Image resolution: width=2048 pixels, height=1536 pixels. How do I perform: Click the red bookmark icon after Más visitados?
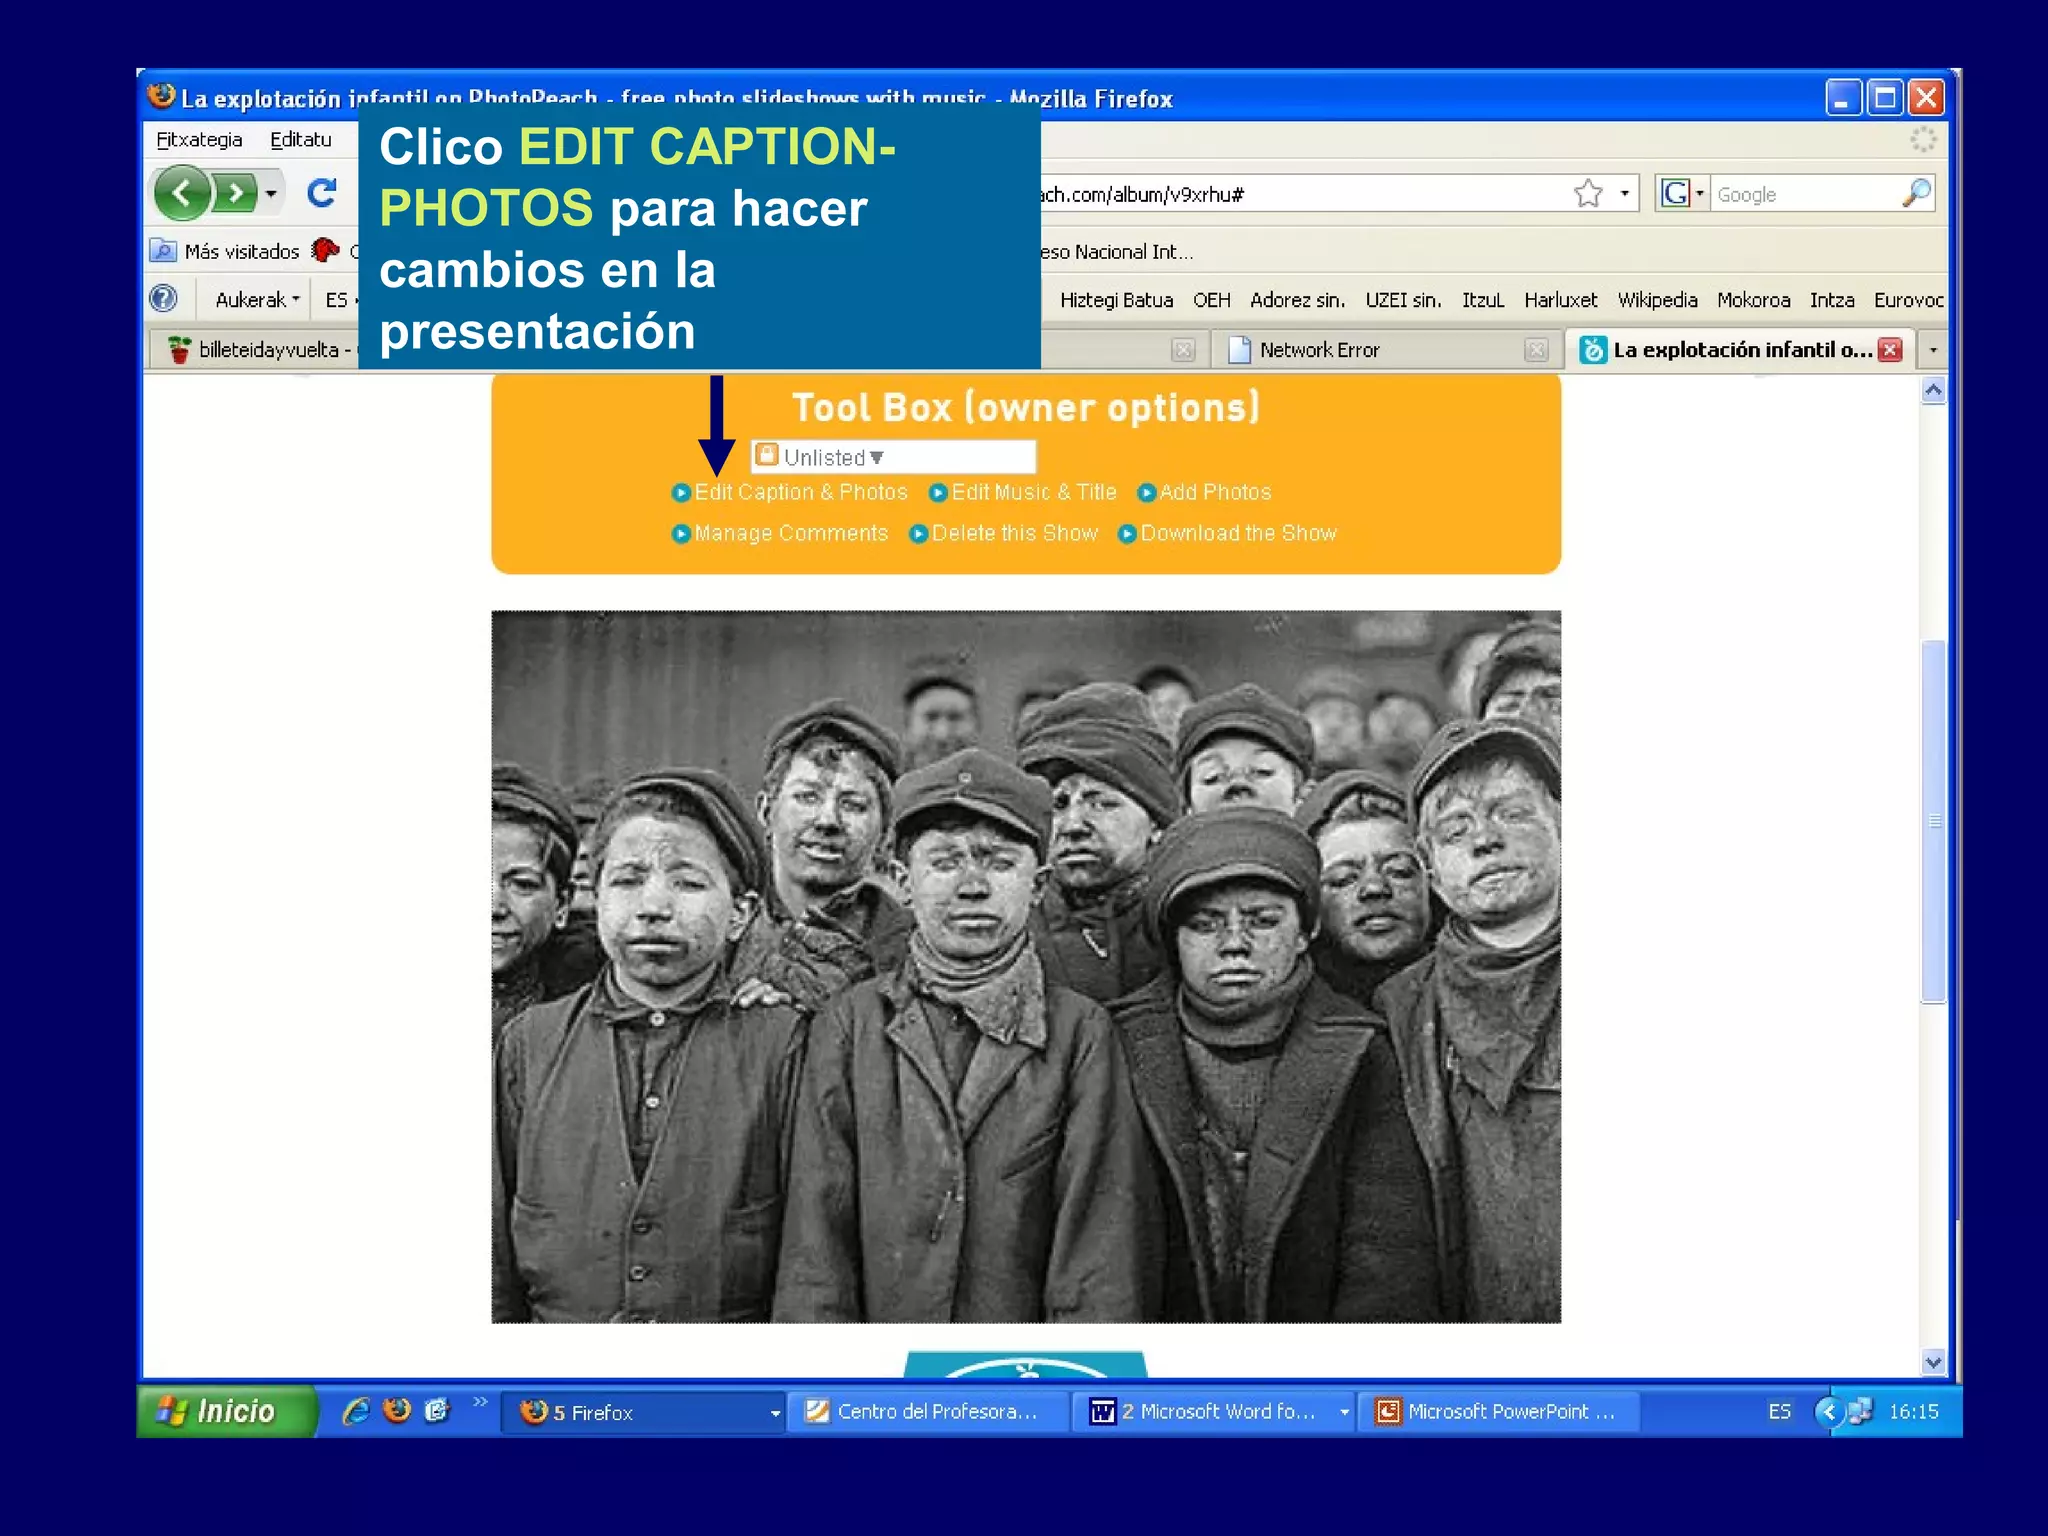[326, 250]
